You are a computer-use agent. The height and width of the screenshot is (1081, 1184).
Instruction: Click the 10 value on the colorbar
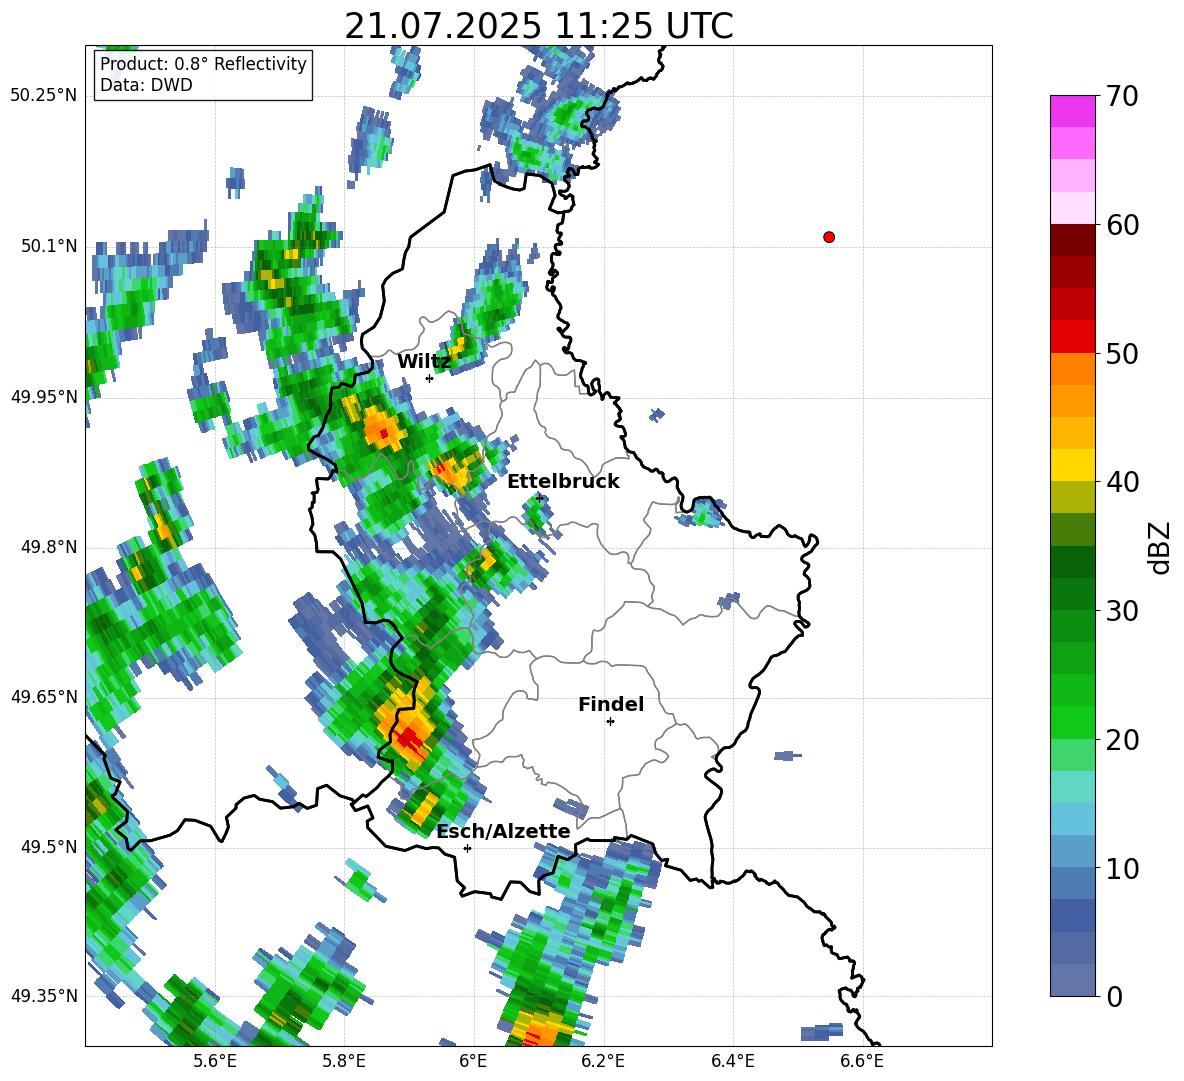1122,868
